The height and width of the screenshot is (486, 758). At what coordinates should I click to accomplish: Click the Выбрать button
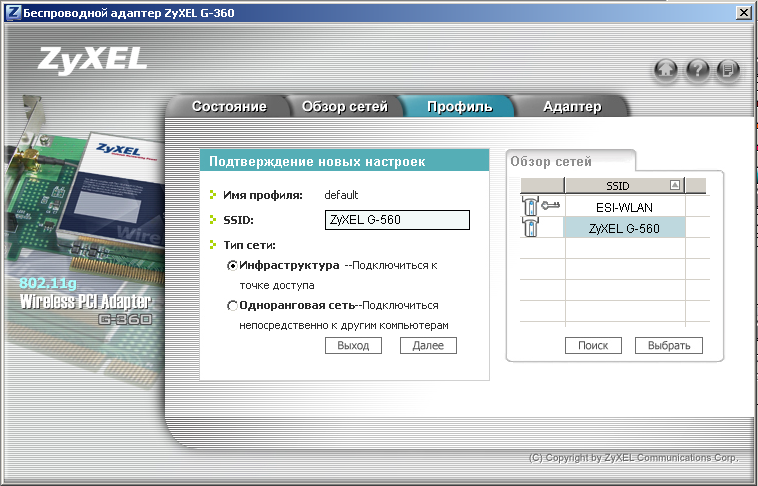669,346
